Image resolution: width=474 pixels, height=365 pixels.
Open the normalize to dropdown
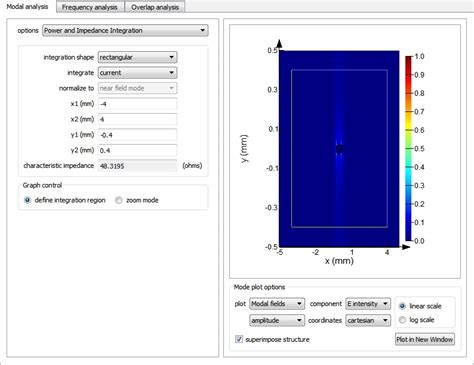[x=137, y=88]
